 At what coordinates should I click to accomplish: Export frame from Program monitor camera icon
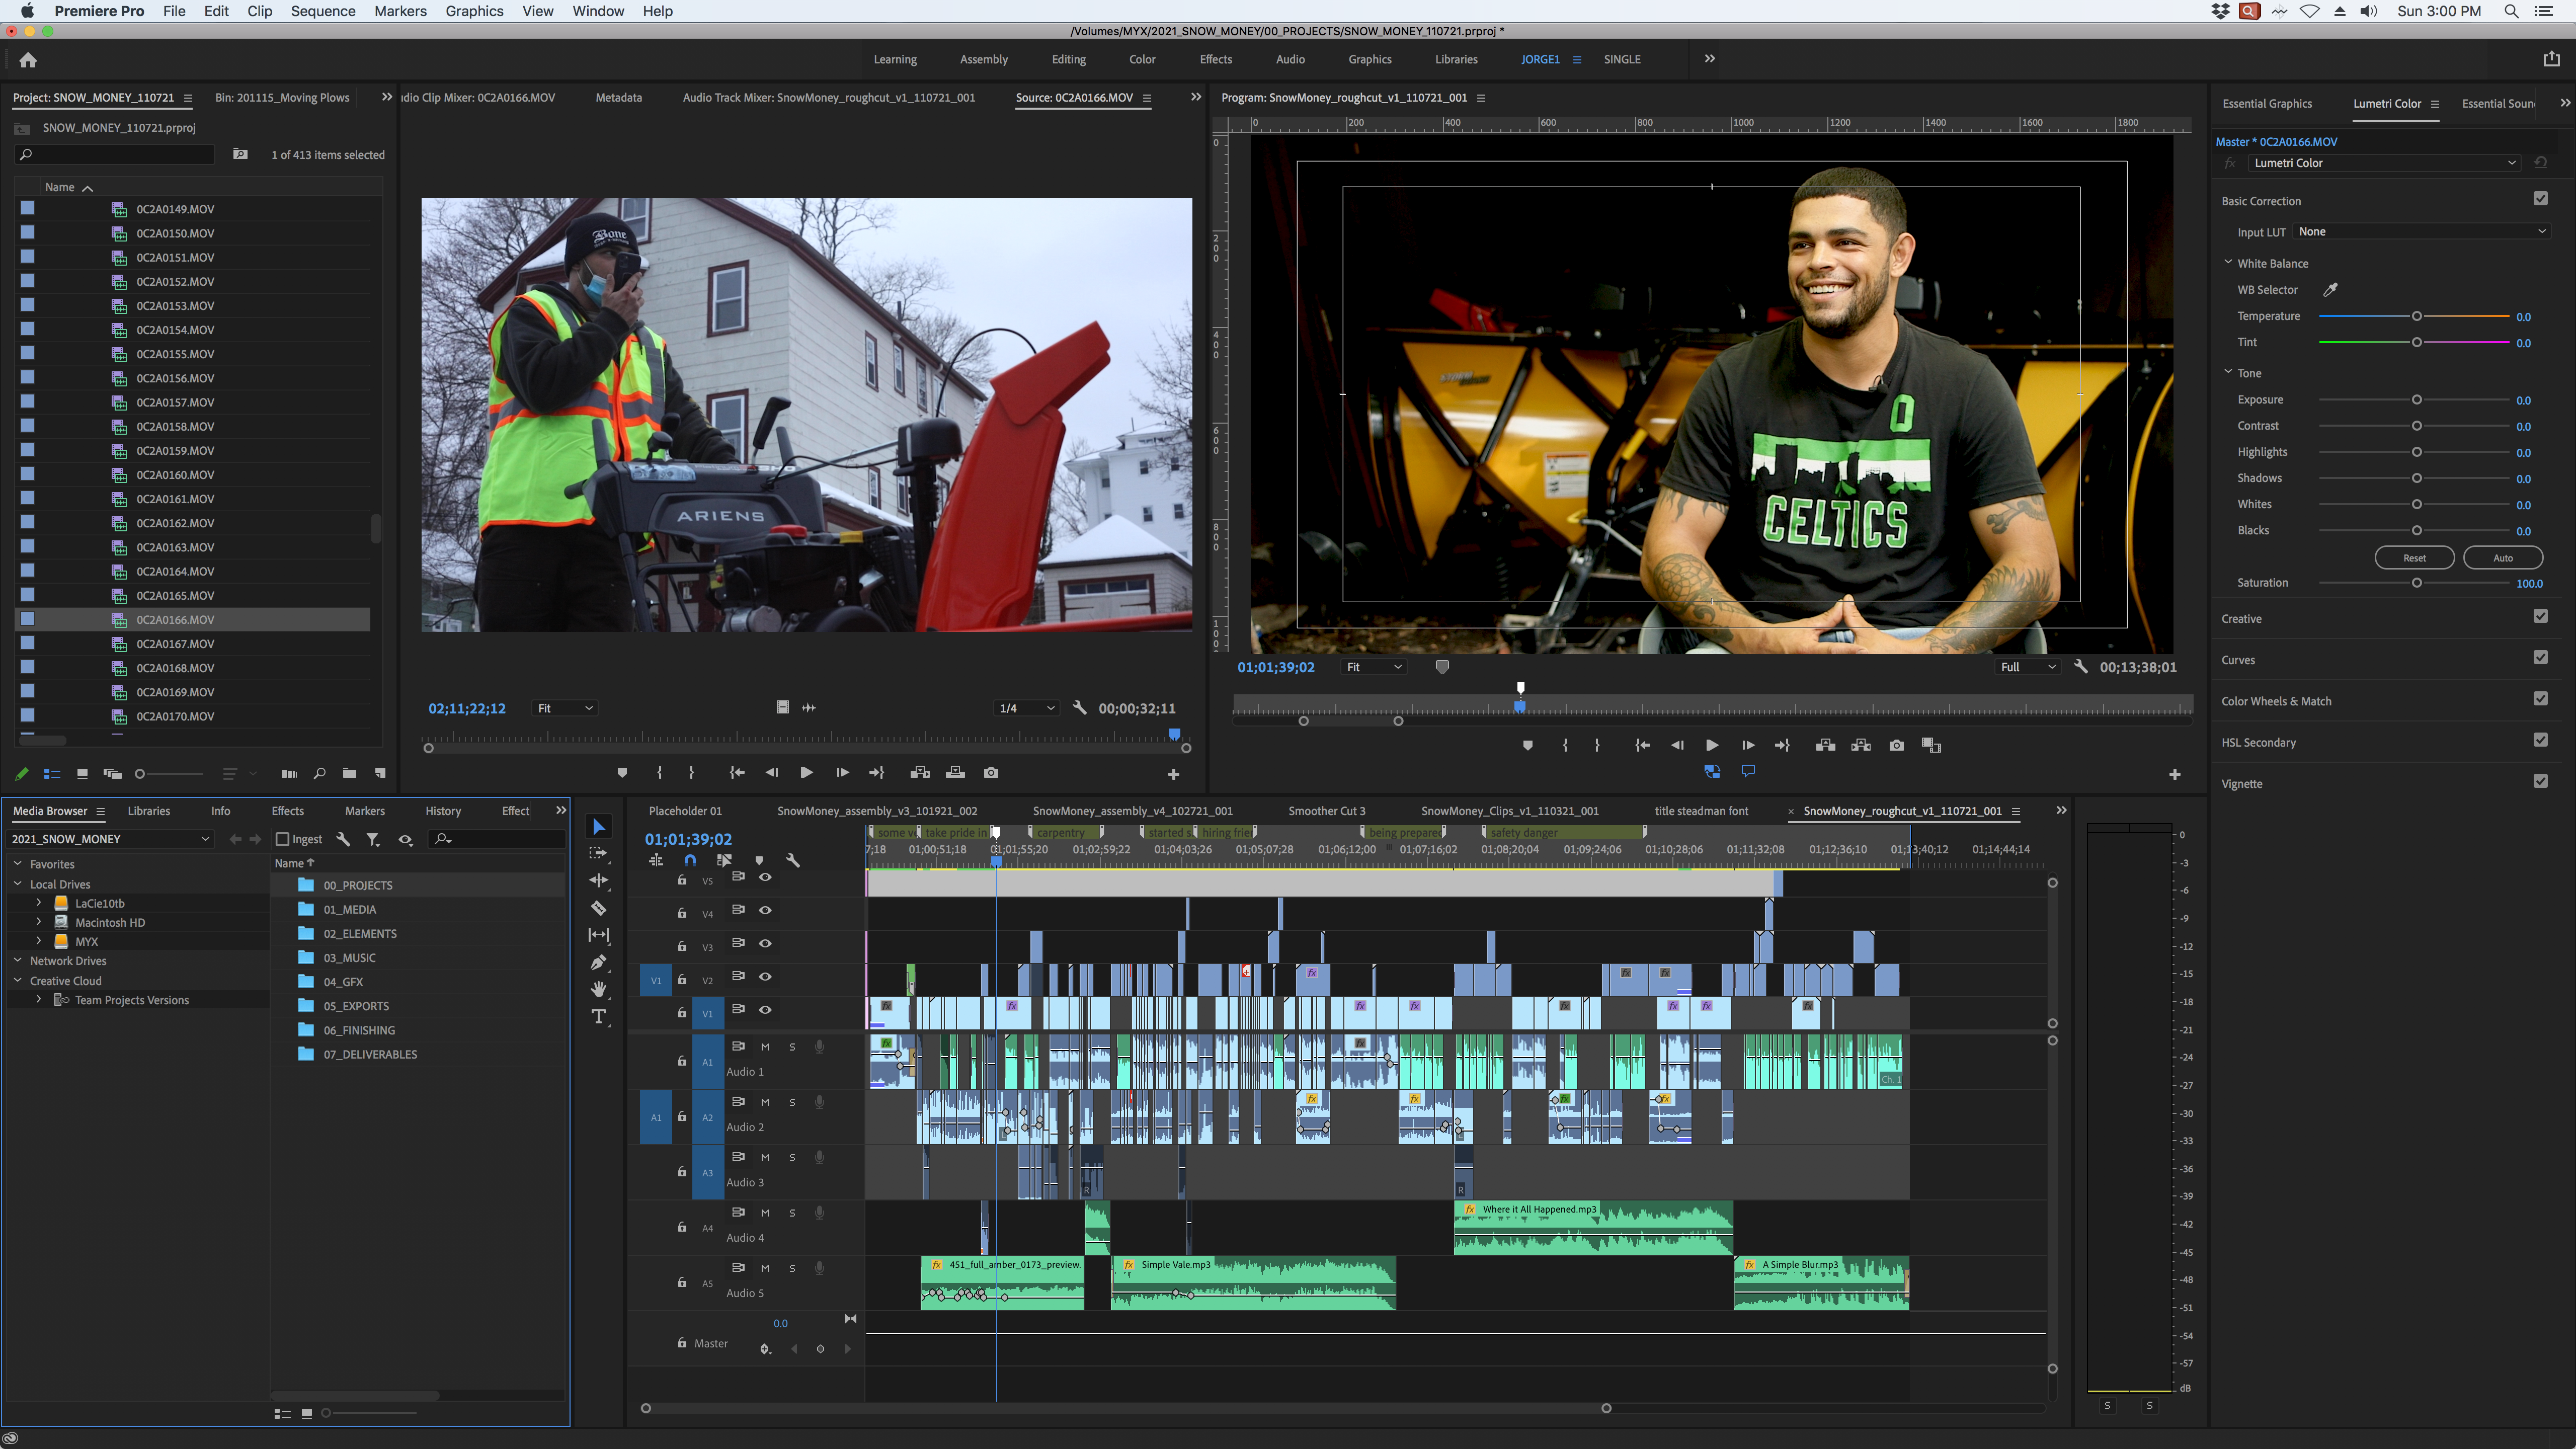pyautogui.click(x=1896, y=746)
